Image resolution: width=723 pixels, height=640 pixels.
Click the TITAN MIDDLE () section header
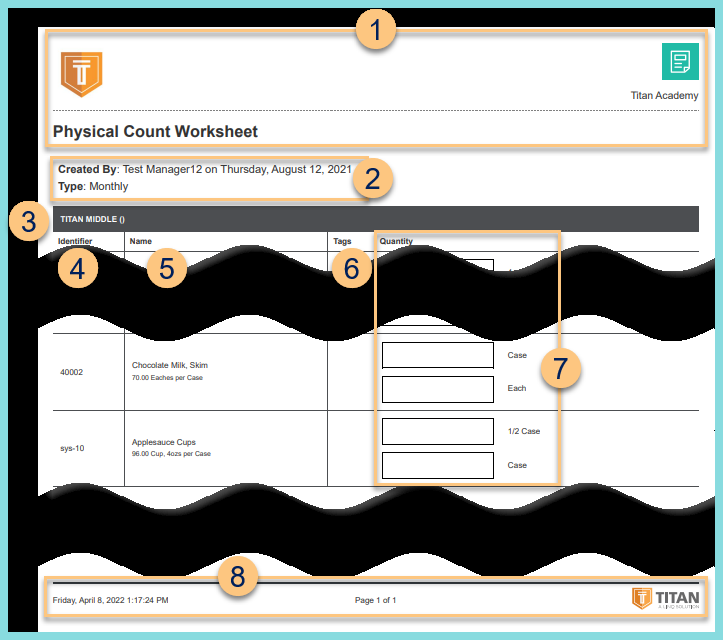[376, 219]
